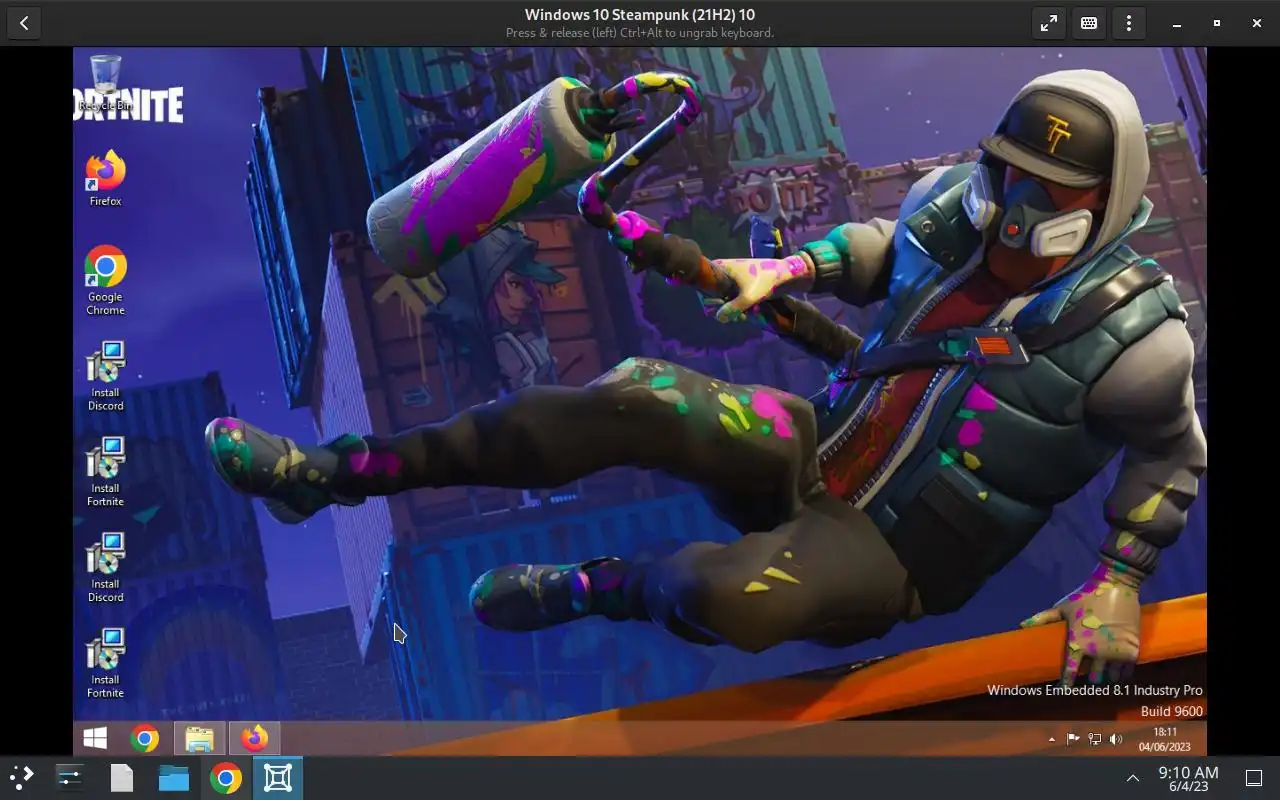Select Install Fortnite icon between the two Install Discord icons
1280x800 pixels.
pos(105,472)
